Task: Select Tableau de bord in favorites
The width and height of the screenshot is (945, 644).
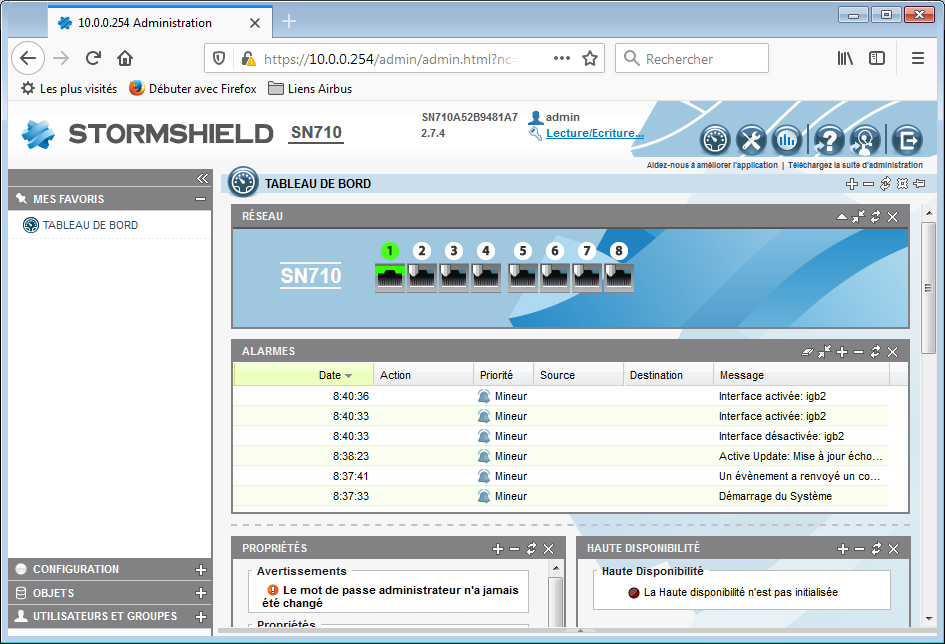Action: point(90,225)
